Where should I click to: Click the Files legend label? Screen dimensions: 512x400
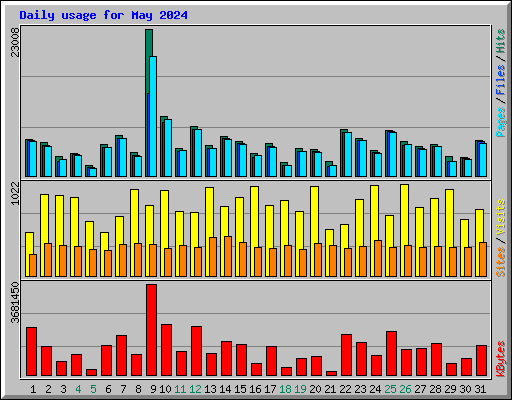point(501,80)
